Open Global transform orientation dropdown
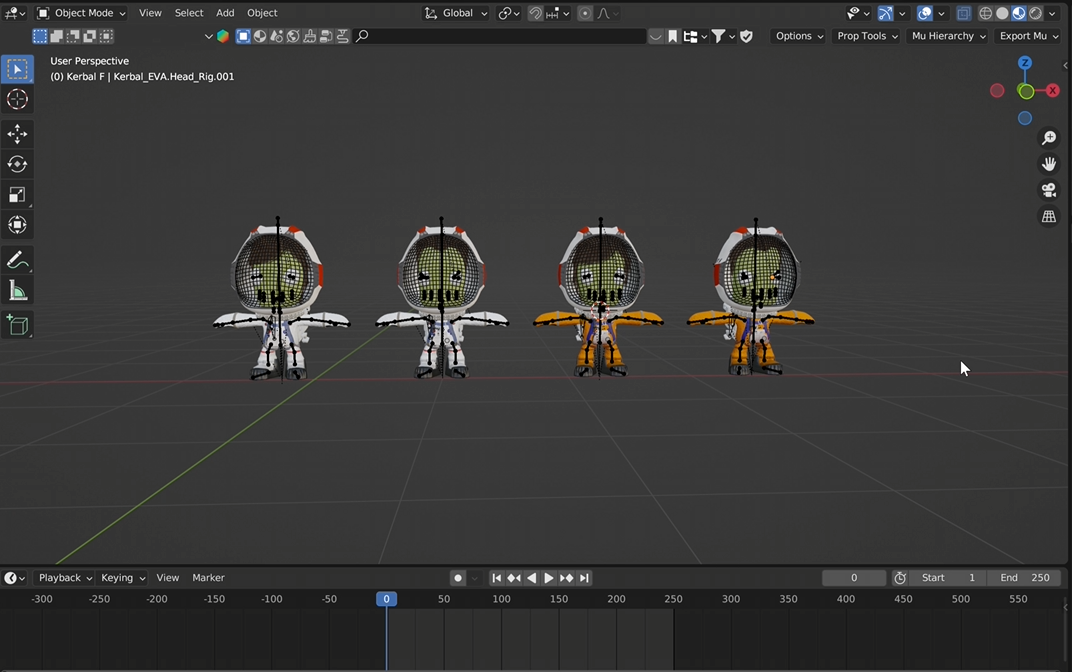 [x=457, y=13]
